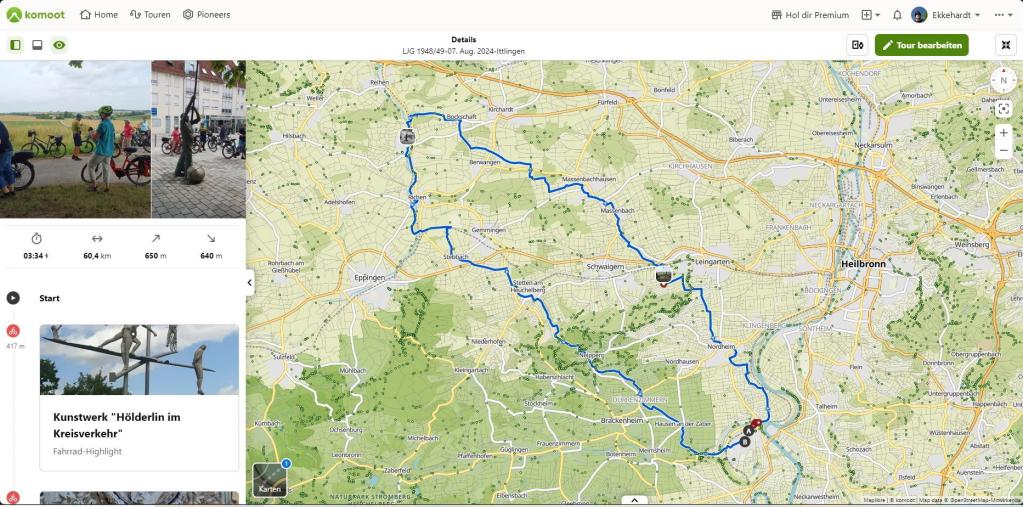Go to the Pioneers page
The image size is (1023, 507).
point(206,14)
